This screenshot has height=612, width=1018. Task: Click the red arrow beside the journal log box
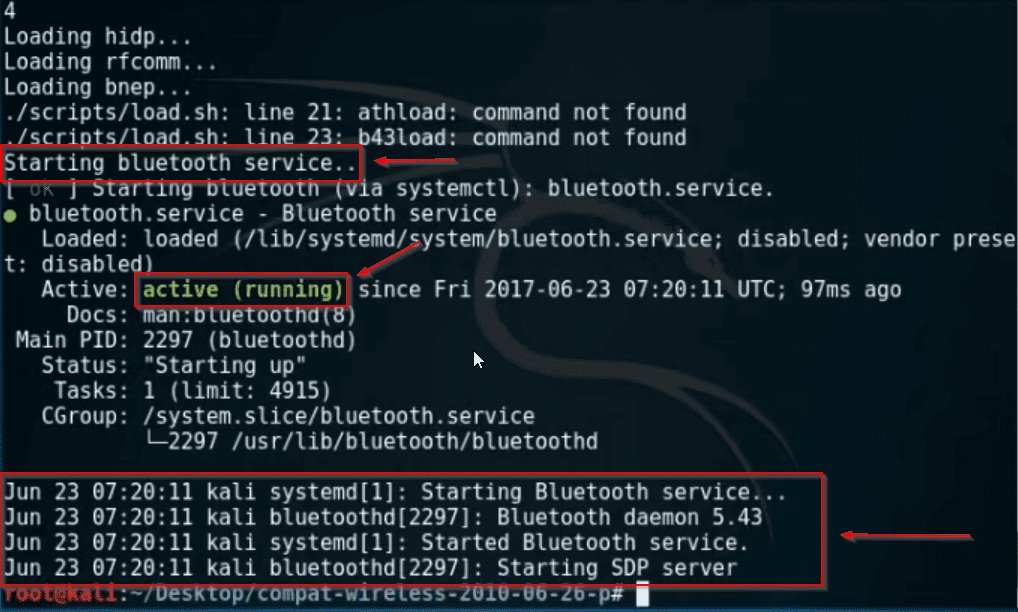[906, 535]
